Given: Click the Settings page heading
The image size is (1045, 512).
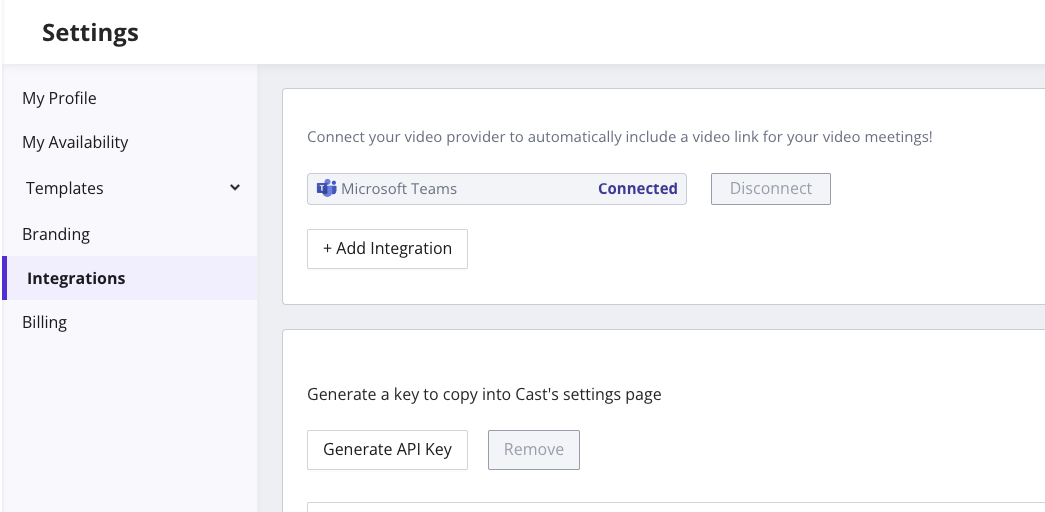Looking at the screenshot, I should [x=90, y=33].
